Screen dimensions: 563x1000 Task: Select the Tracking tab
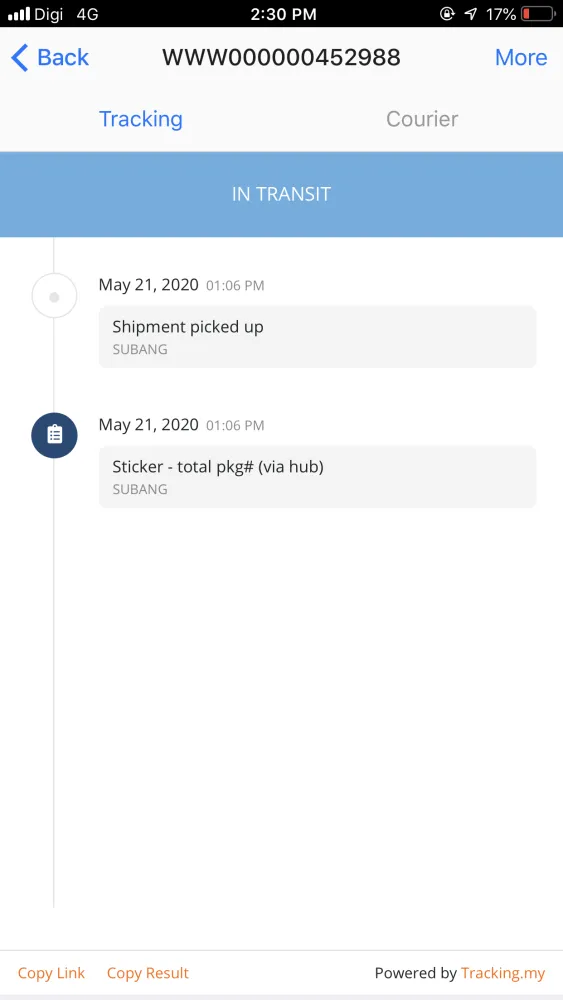141,119
